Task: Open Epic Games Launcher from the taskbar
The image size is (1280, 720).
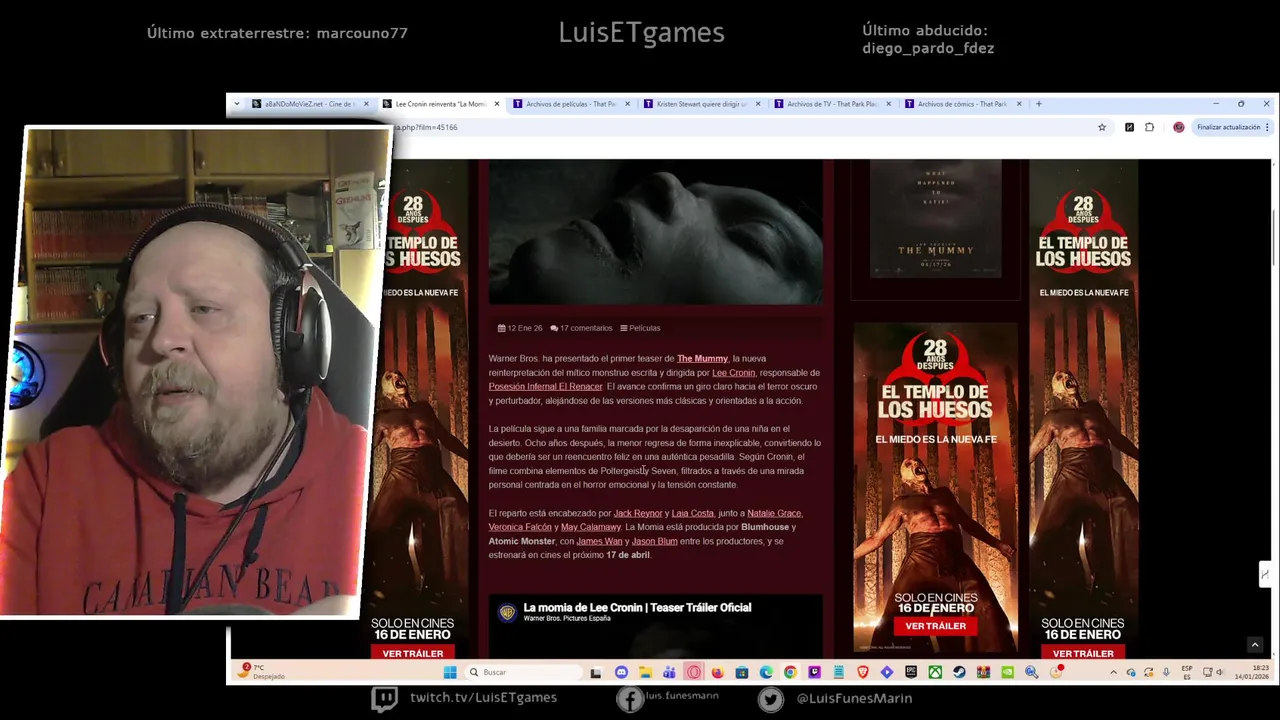Action: pyautogui.click(x=911, y=672)
